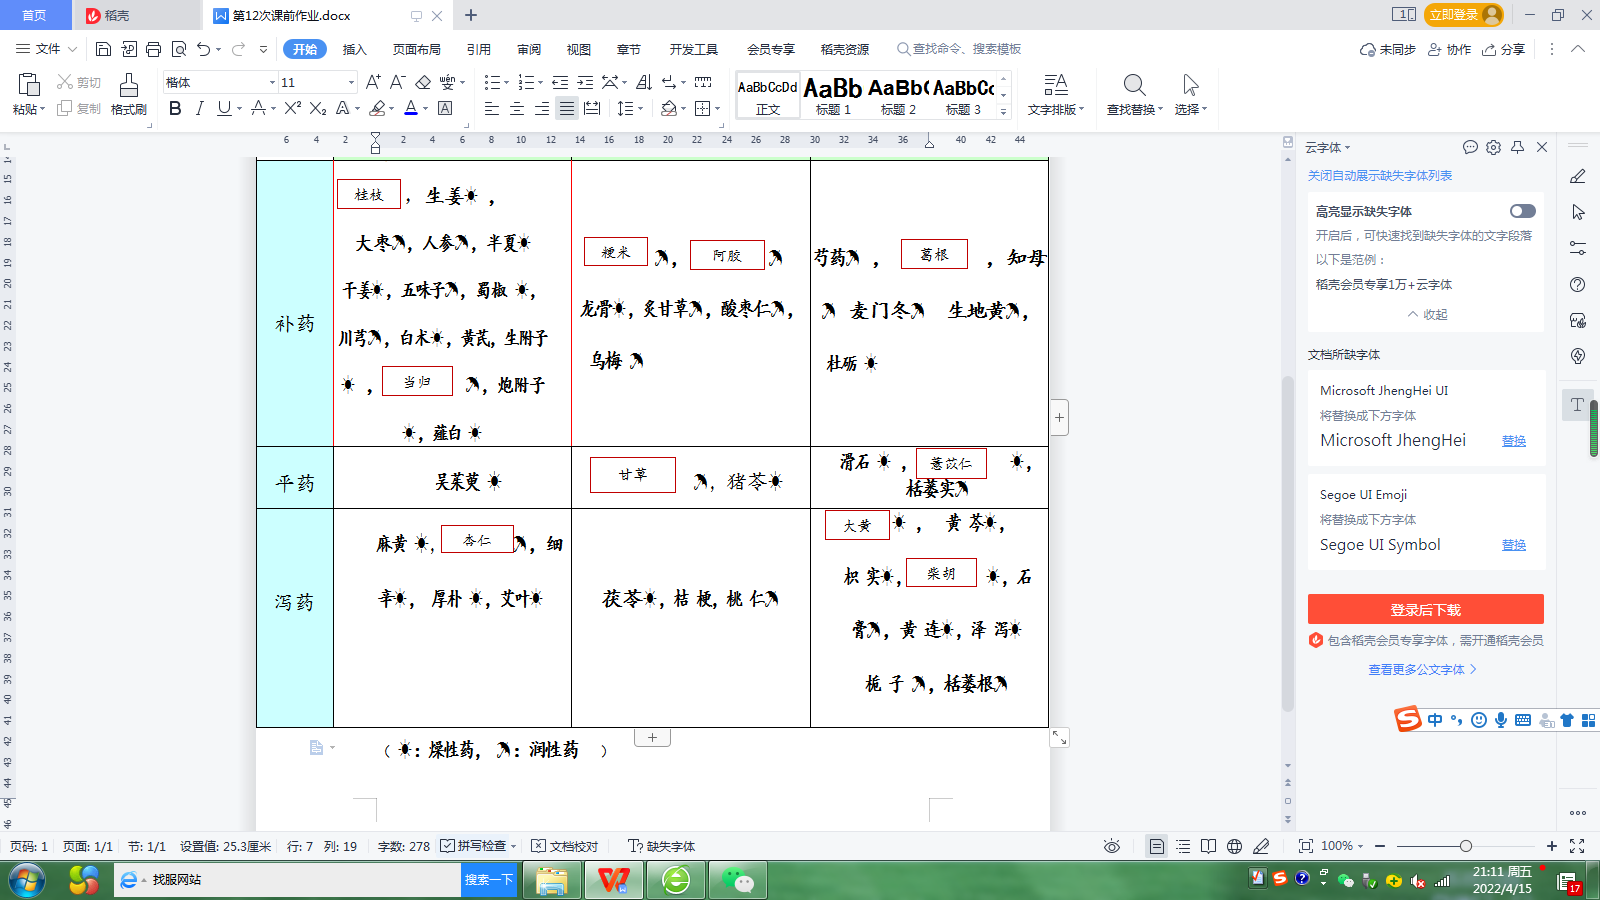This screenshot has height=900, width=1600.
Task: Toggle highlight missing fonts switch
Action: coord(1523,211)
